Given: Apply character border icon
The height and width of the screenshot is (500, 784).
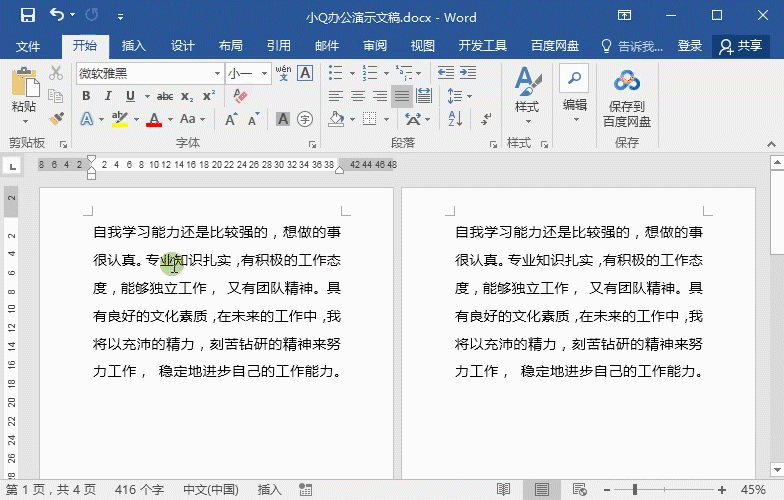Looking at the screenshot, I should (305, 73).
